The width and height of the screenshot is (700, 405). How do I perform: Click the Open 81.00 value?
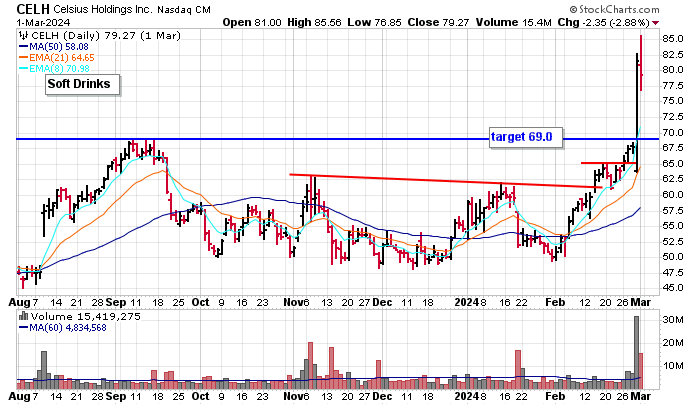[252, 22]
